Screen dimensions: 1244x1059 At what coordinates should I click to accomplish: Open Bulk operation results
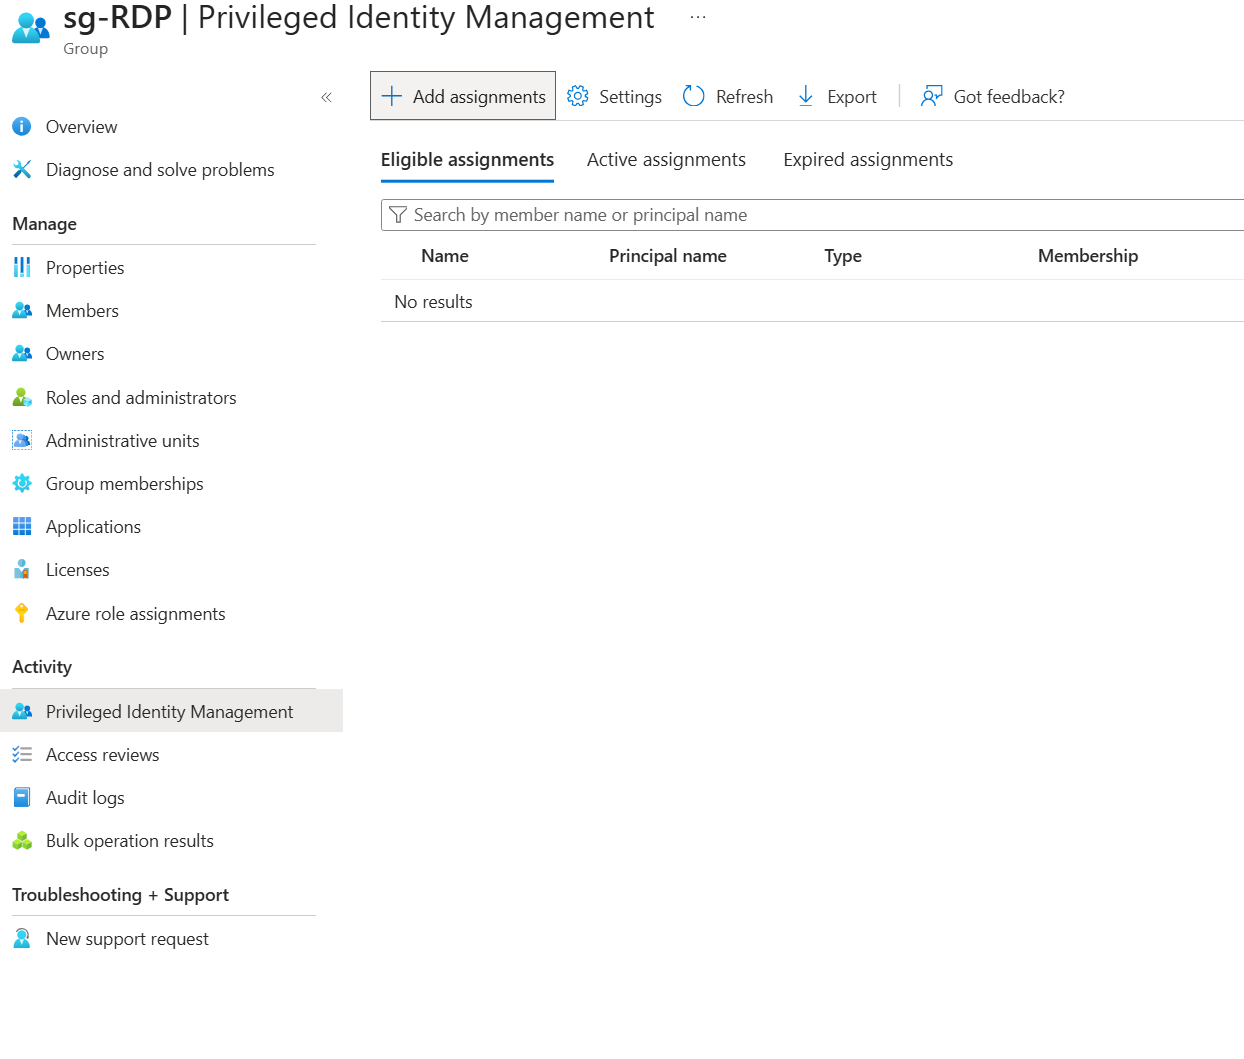coord(129,841)
